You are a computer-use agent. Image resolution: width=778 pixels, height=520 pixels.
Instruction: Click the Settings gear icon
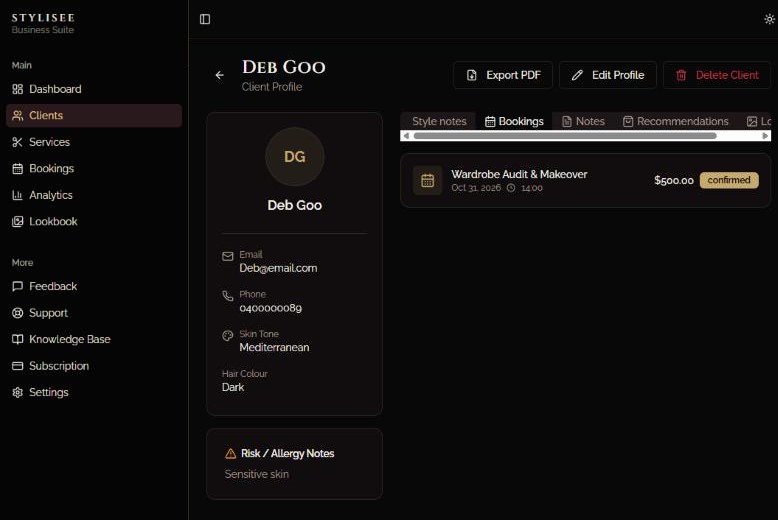point(17,392)
